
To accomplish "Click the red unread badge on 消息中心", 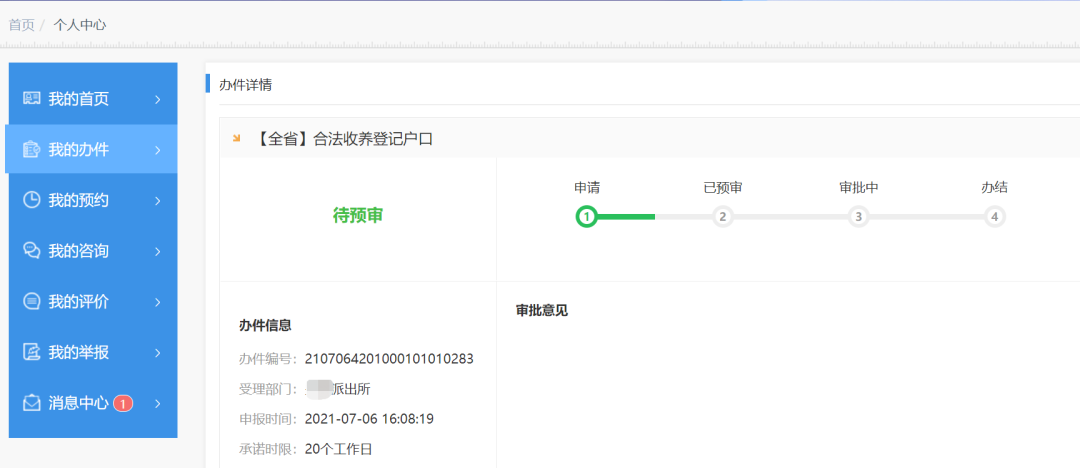I will (123, 404).
